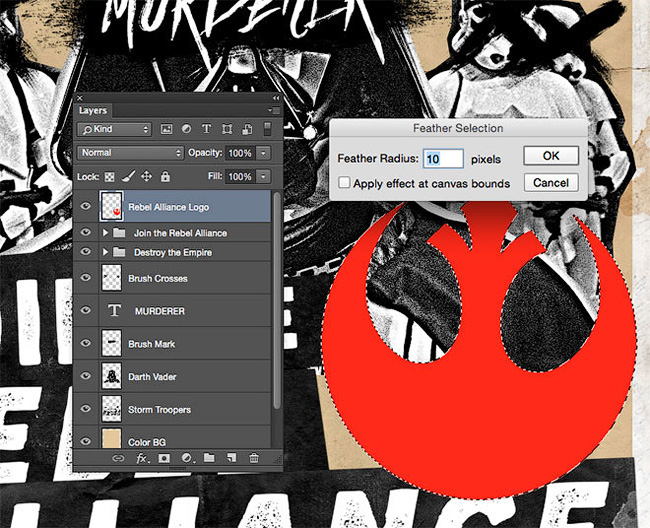Hide the Darth Vader layer
Image resolution: width=650 pixels, height=528 pixels.
click(86, 376)
